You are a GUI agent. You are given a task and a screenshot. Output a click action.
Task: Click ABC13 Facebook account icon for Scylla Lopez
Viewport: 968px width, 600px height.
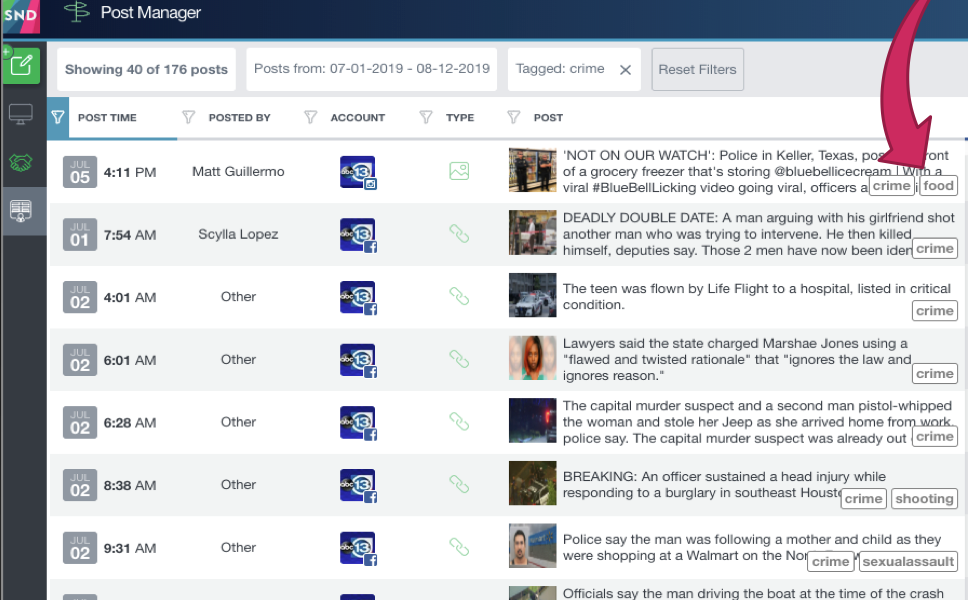coord(358,235)
